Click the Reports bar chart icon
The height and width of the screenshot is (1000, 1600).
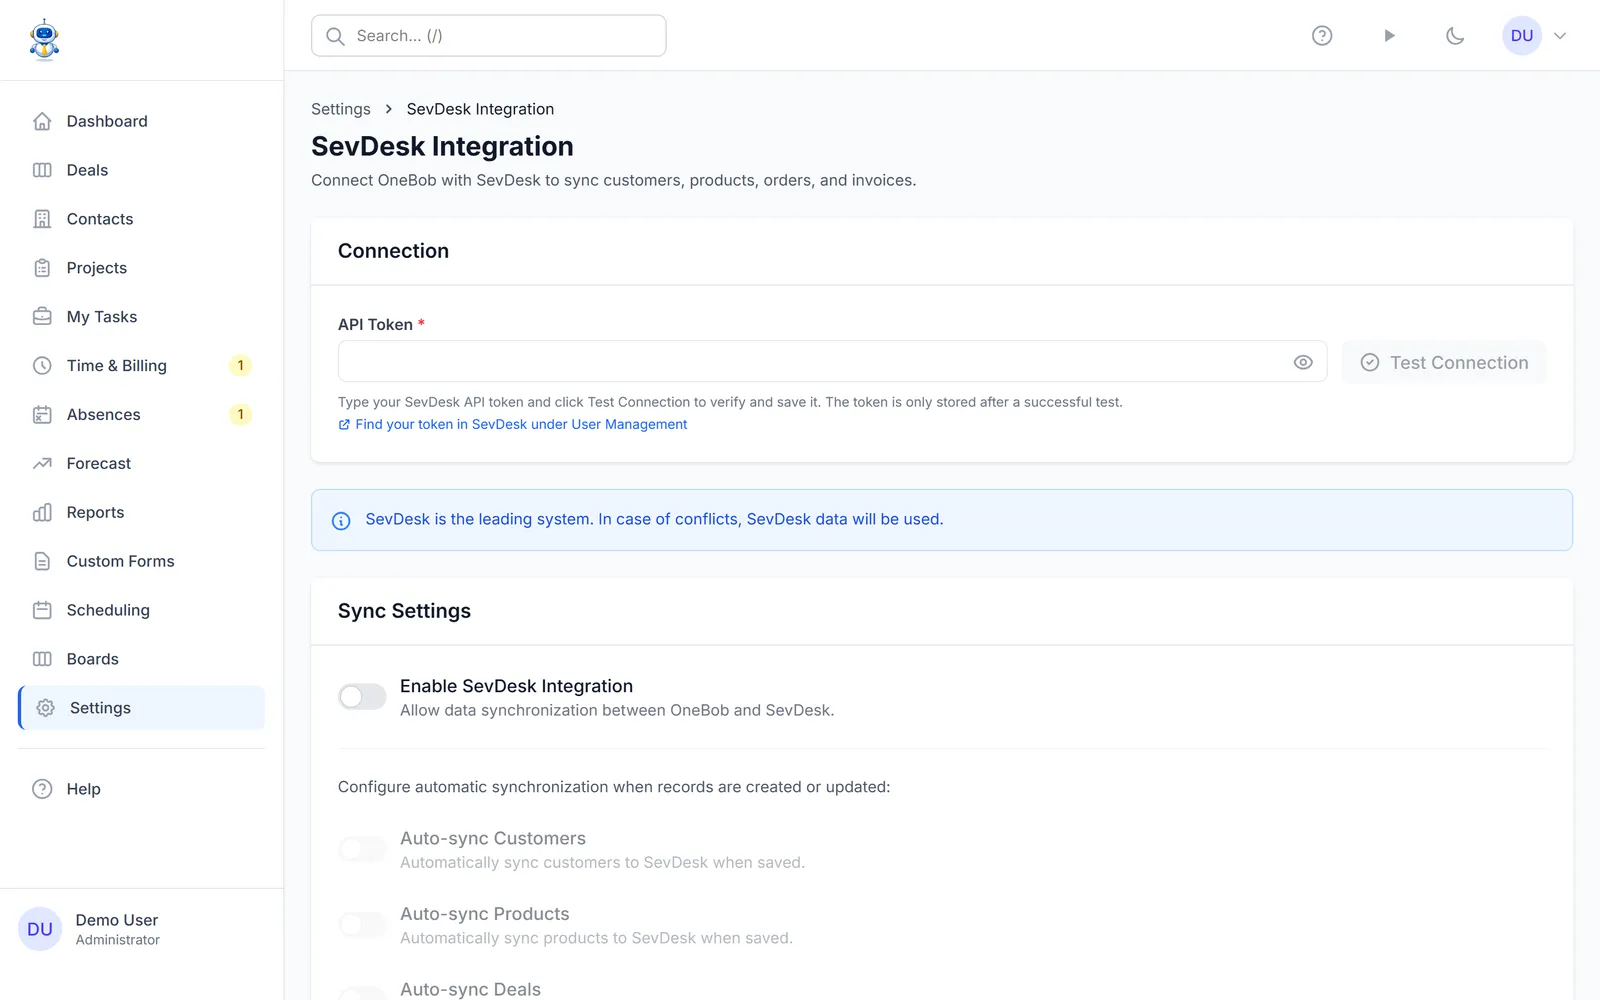pos(42,513)
